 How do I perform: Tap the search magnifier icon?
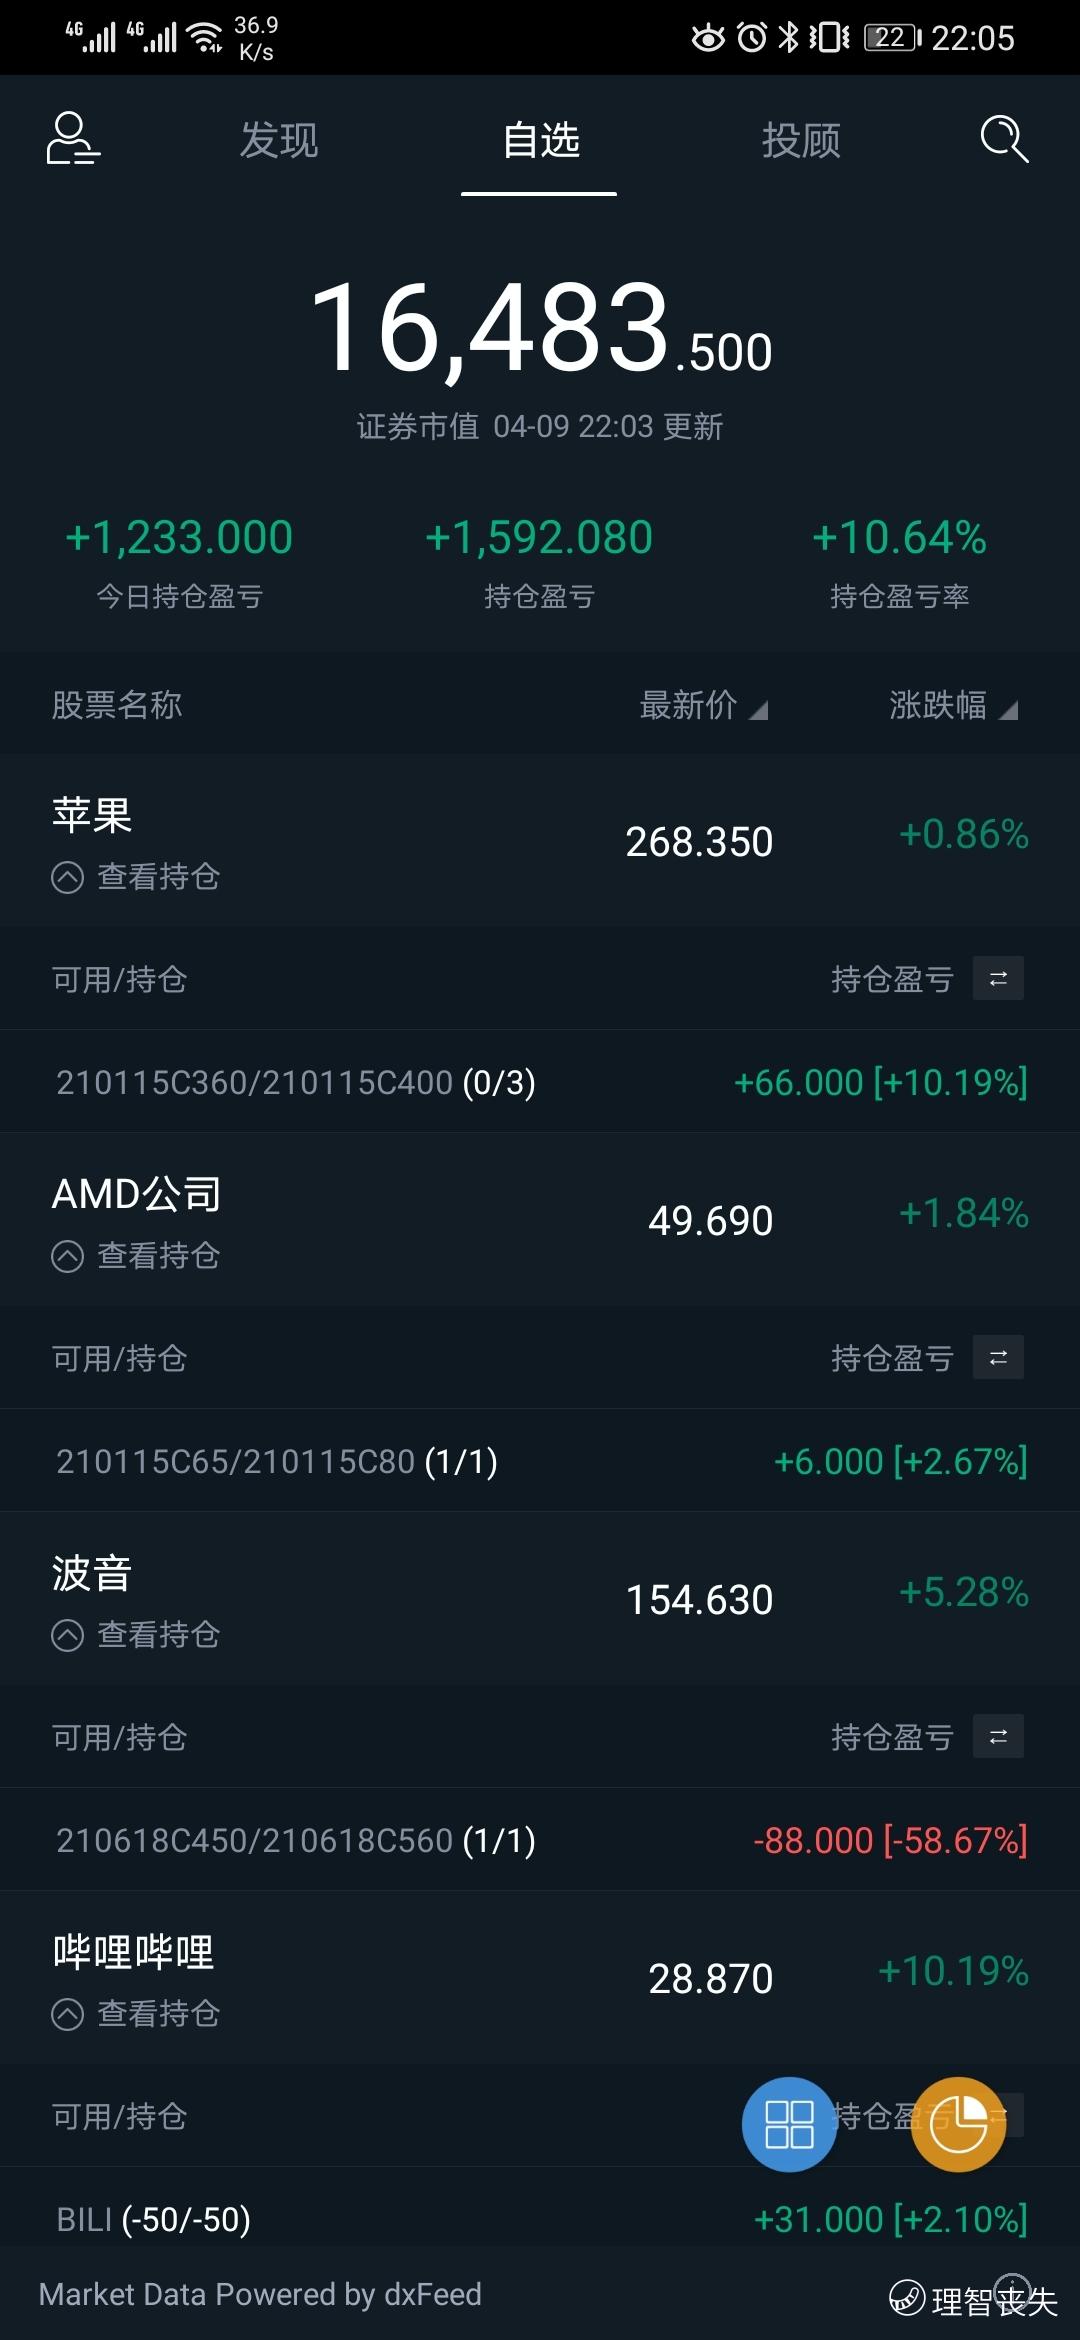[1004, 138]
